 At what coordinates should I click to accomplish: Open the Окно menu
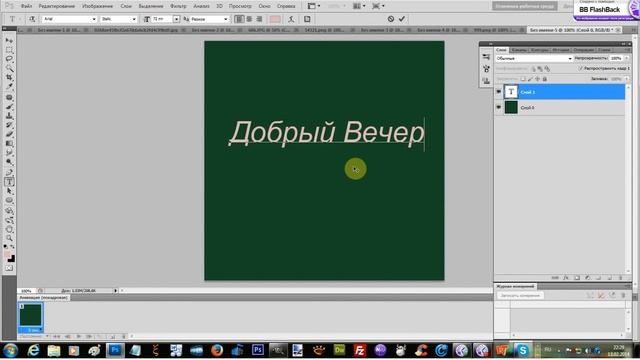264,6
